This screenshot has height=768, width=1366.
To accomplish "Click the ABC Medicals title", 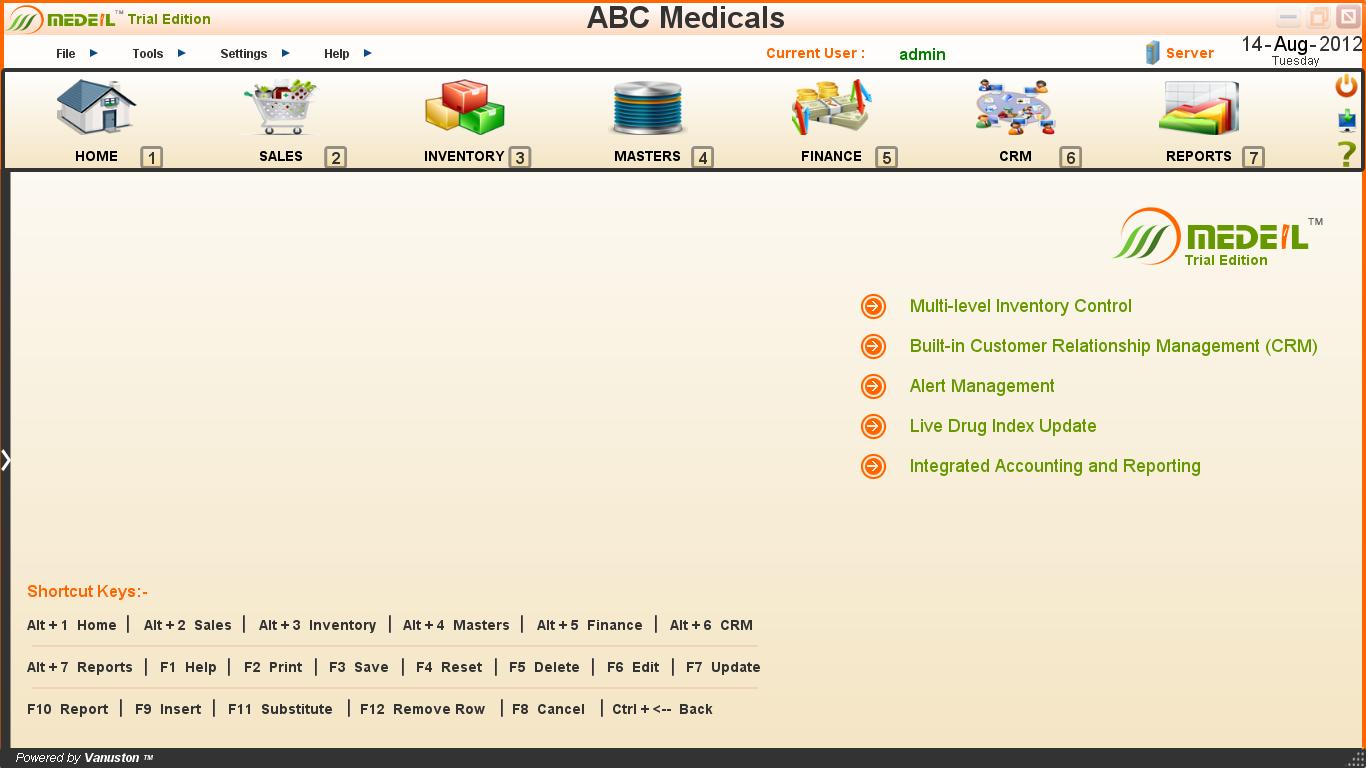I will 686,18.
